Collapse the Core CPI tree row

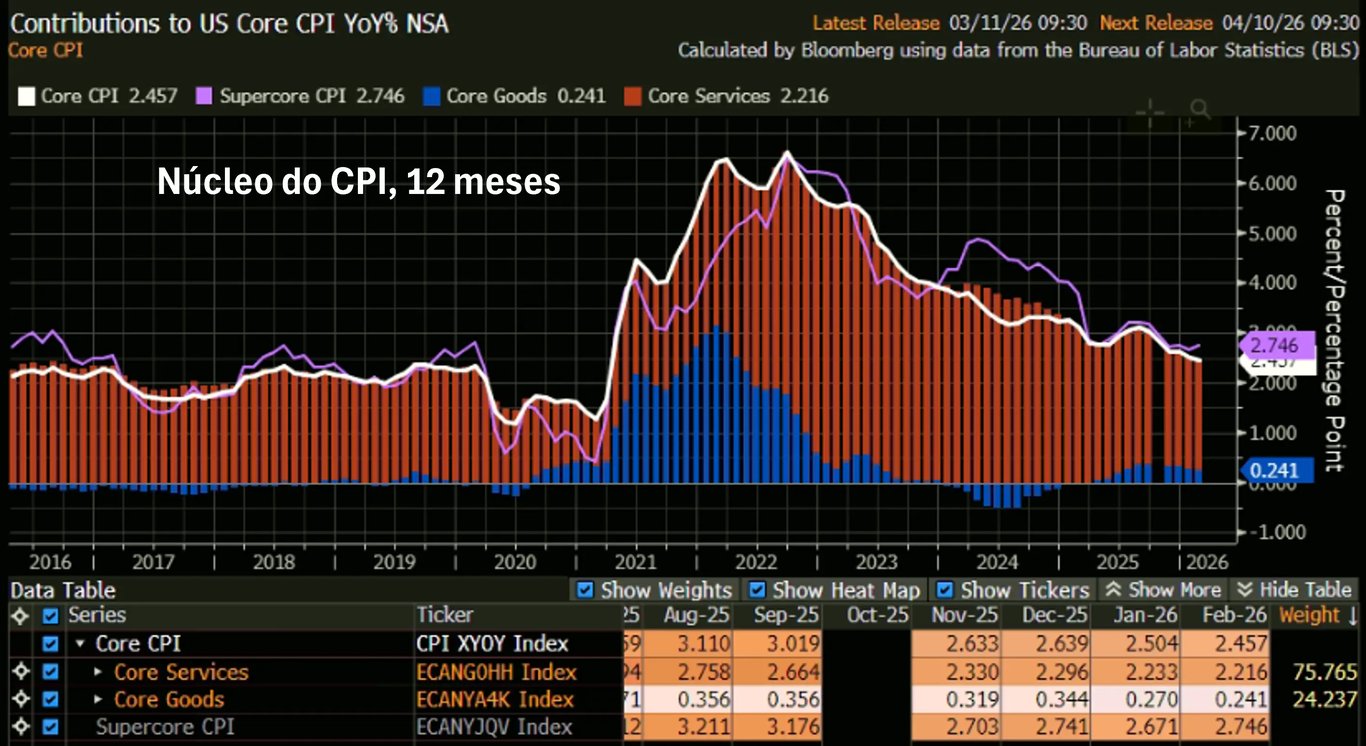(81, 644)
